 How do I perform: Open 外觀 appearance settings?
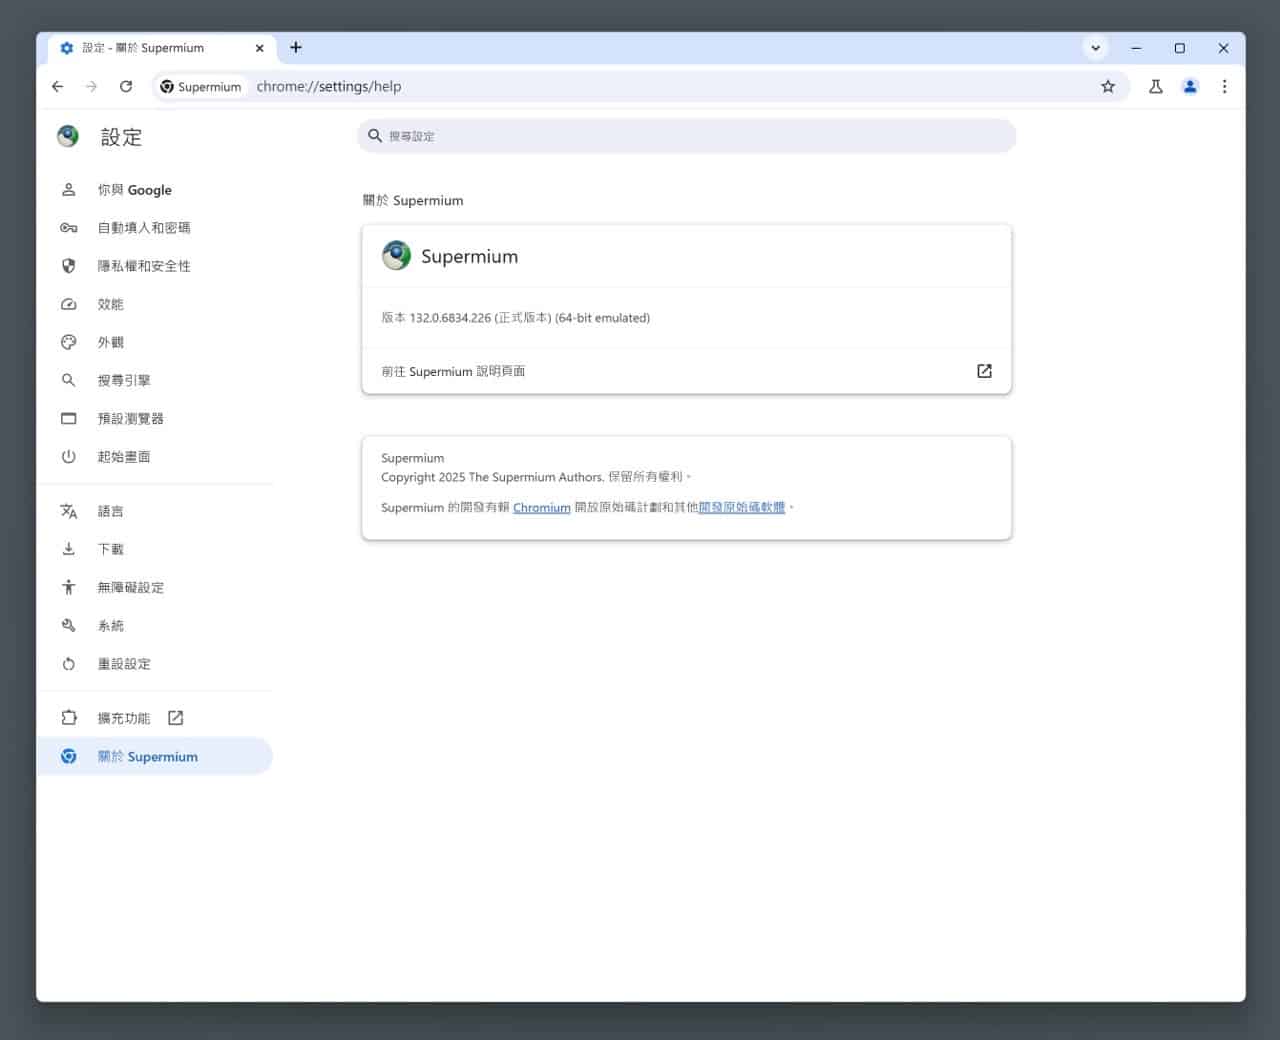click(x=110, y=342)
